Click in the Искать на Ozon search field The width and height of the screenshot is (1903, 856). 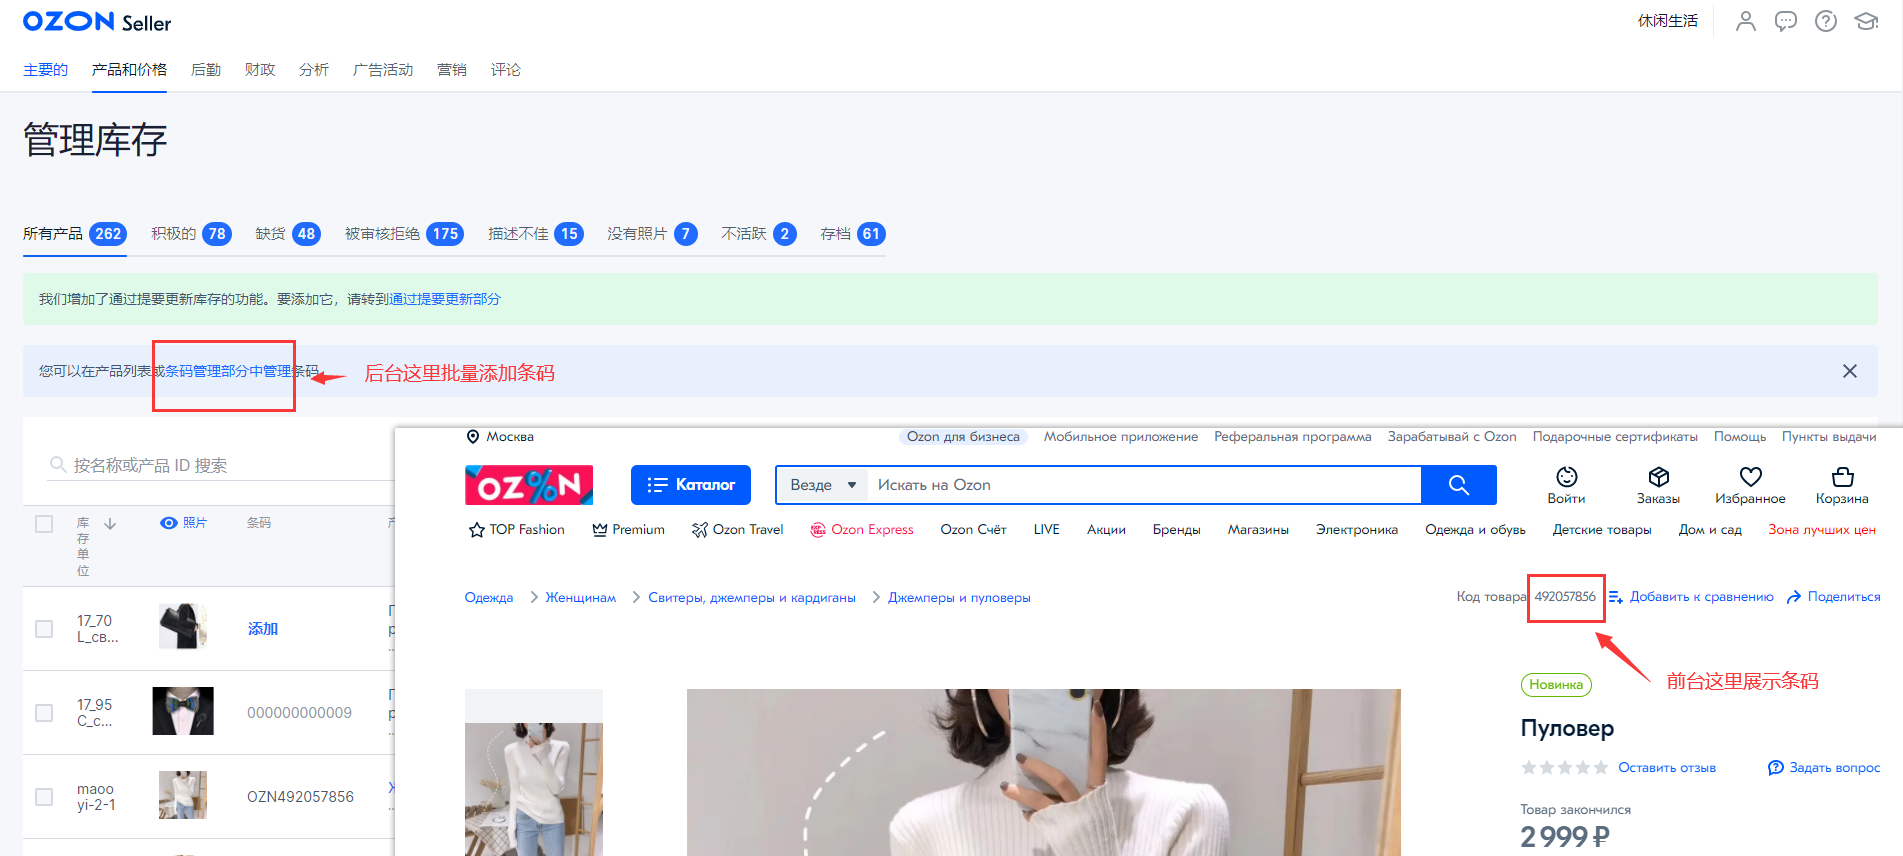(x=1144, y=485)
